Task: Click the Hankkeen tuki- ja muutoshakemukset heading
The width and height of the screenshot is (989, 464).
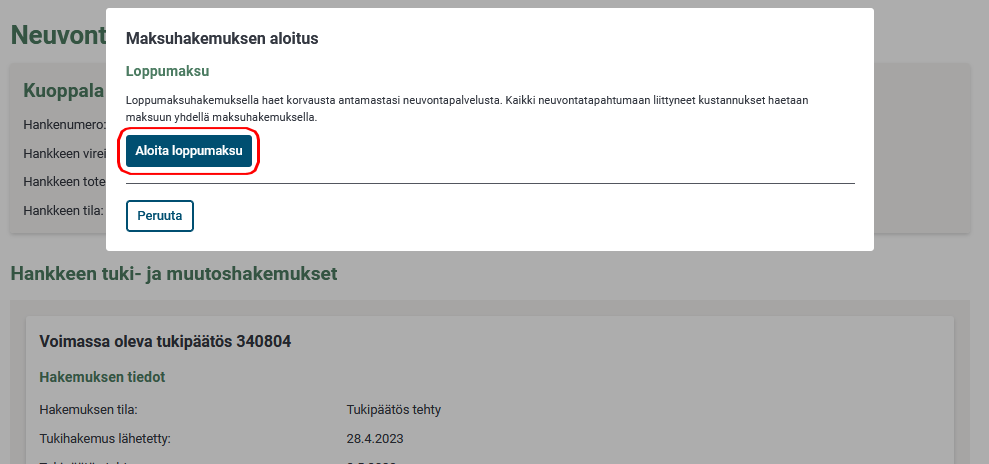Action: click(x=173, y=272)
